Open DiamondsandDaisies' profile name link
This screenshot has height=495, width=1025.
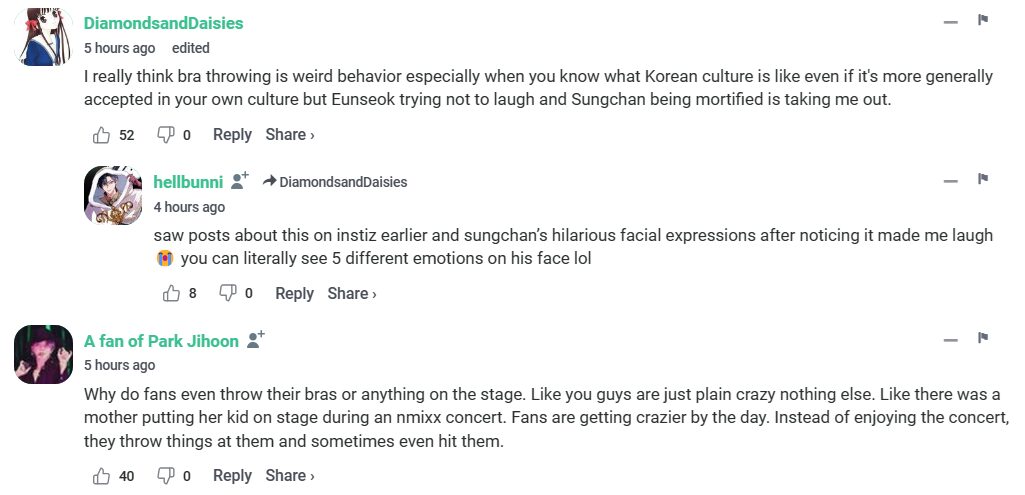click(x=163, y=23)
